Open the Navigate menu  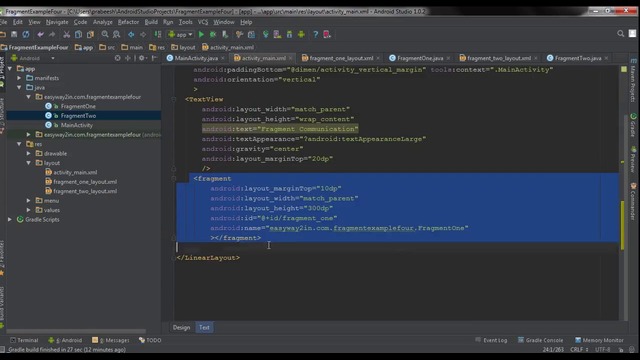pyautogui.click(x=57, y=22)
